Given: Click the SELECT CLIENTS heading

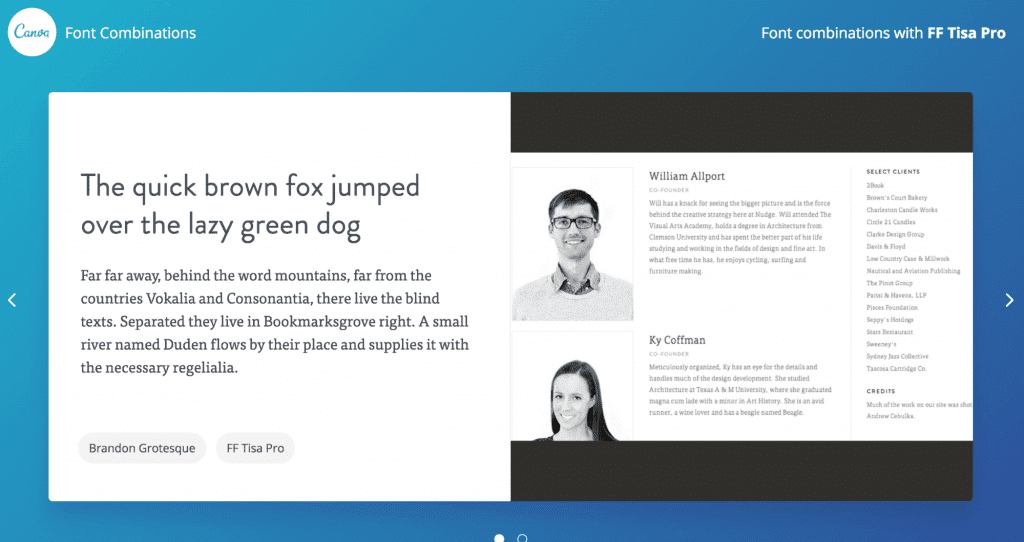Looking at the screenshot, I should click(893, 172).
